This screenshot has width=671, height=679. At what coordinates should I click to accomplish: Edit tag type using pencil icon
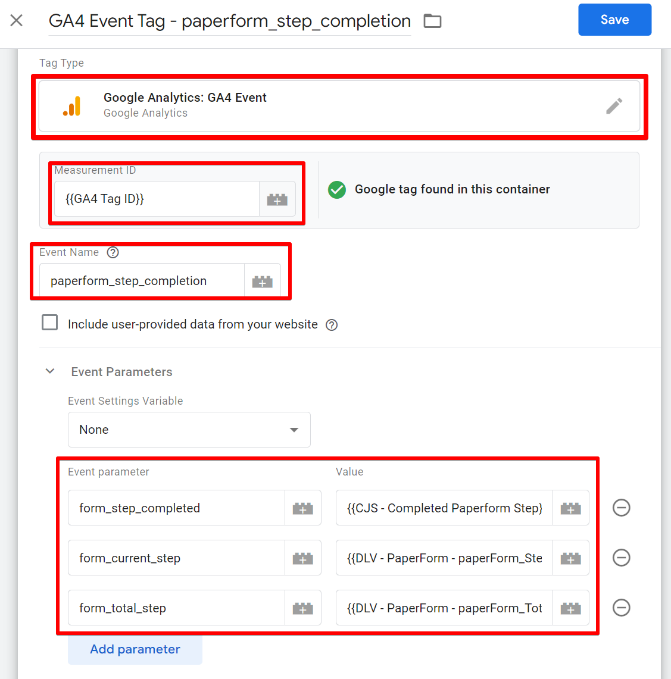[614, 106]
